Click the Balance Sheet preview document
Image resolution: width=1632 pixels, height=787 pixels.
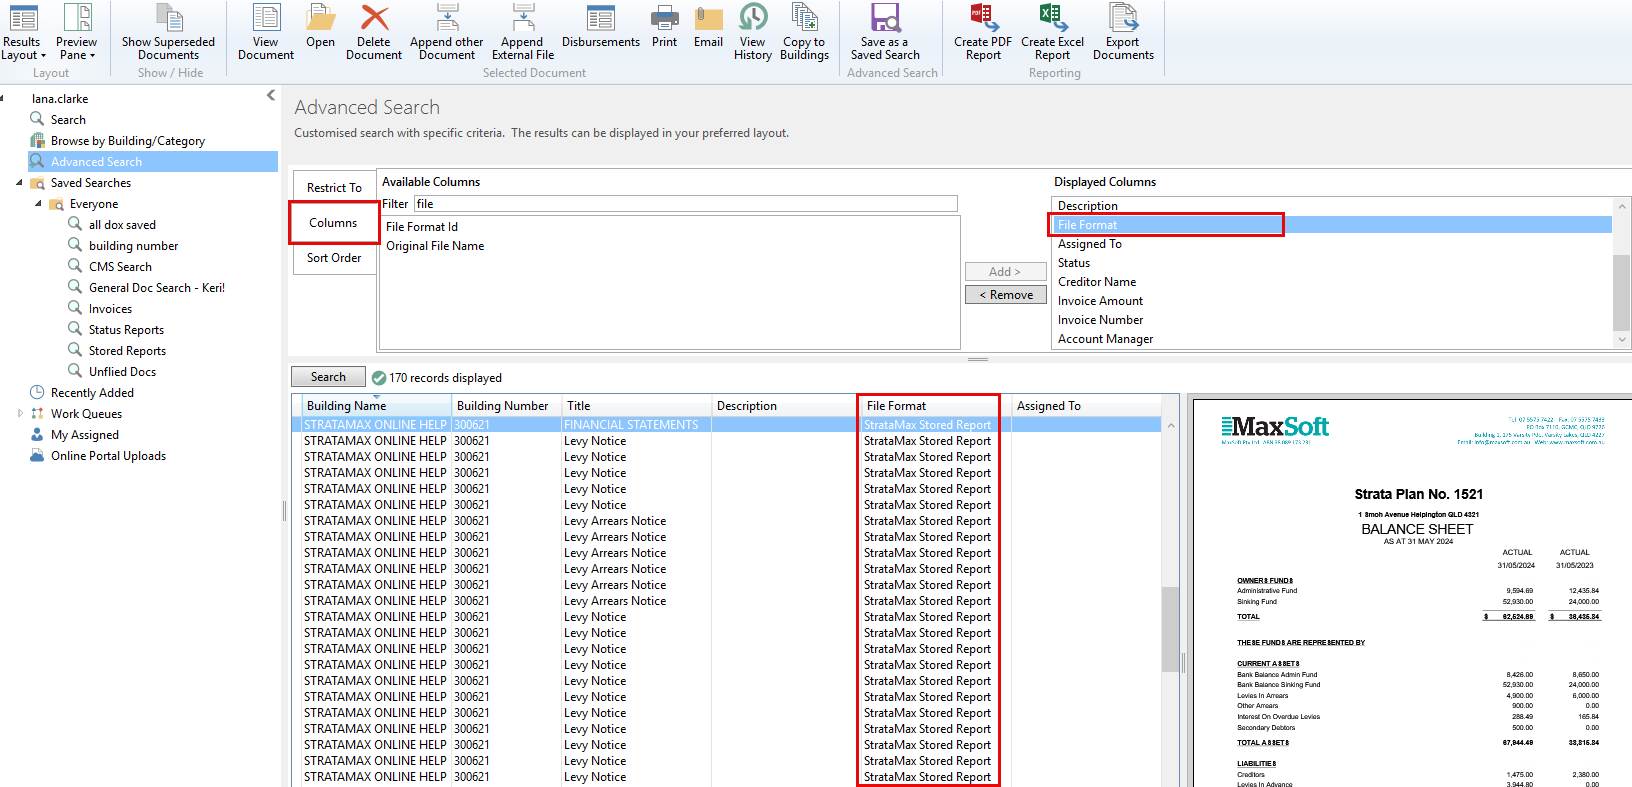pos(1412,593)
